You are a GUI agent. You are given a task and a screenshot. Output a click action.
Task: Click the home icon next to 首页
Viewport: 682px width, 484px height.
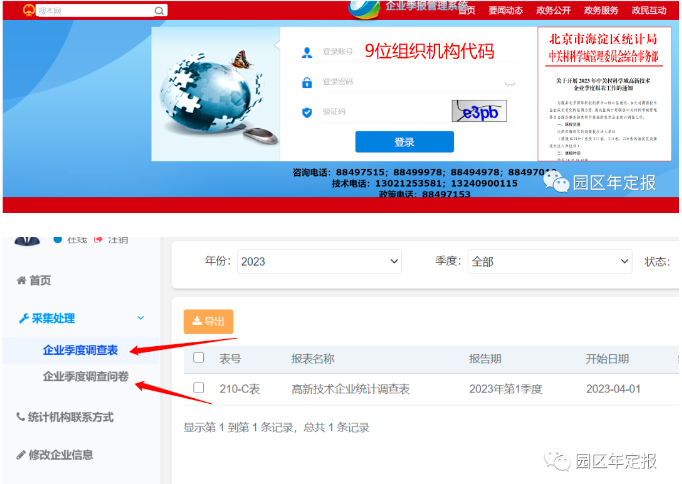pos(21,281)
